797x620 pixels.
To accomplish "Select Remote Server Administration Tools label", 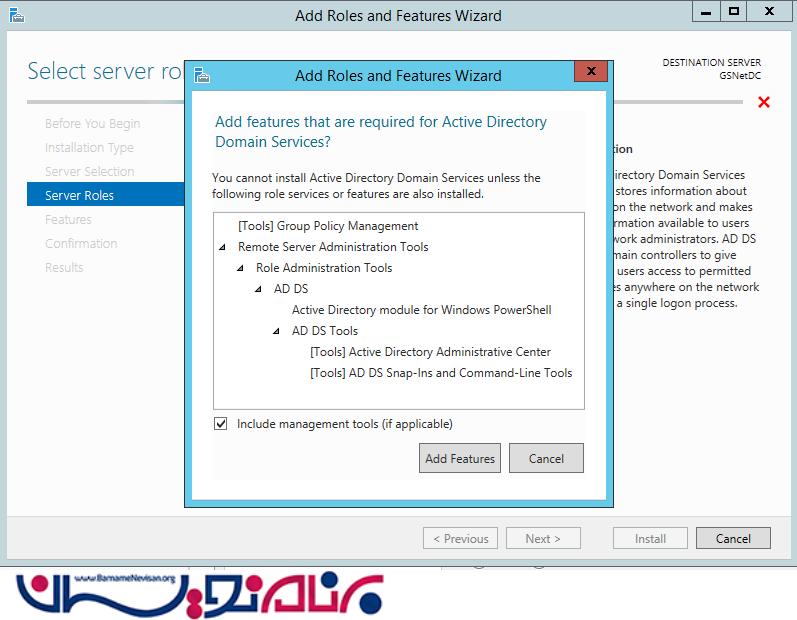I will pos(333,246).
